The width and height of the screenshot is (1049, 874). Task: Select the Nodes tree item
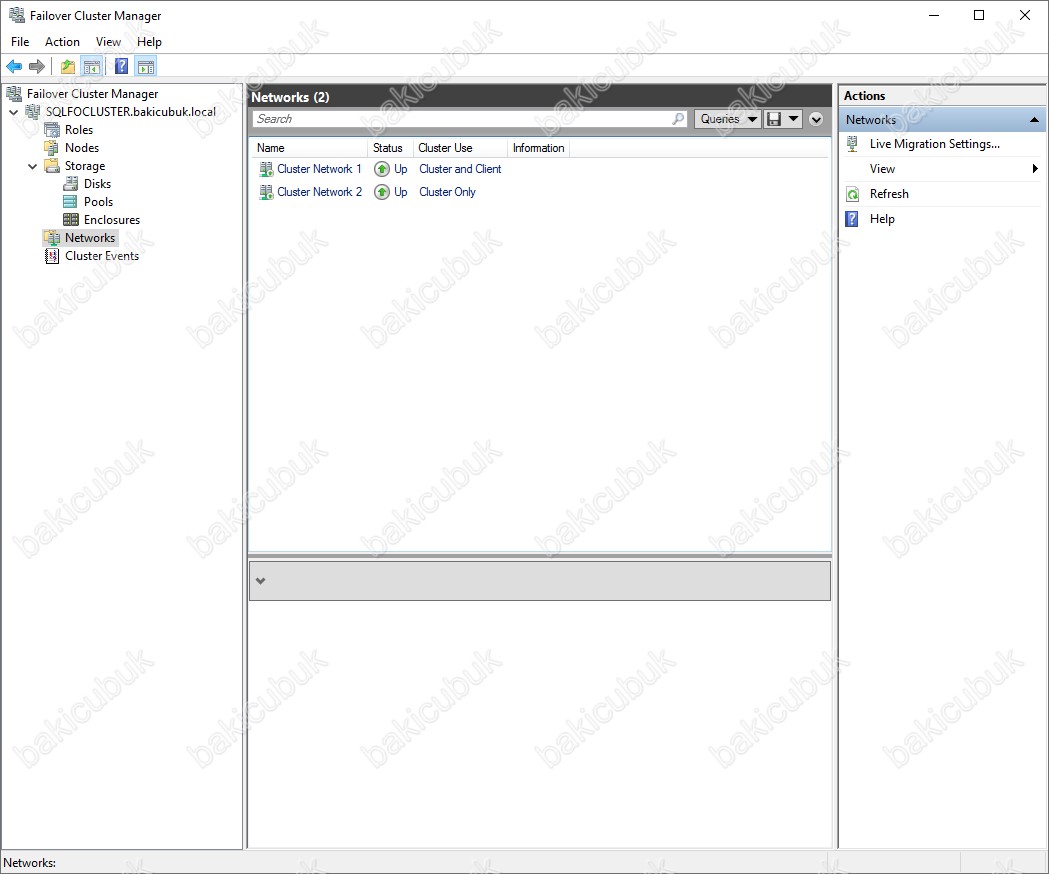coord(82,148)
